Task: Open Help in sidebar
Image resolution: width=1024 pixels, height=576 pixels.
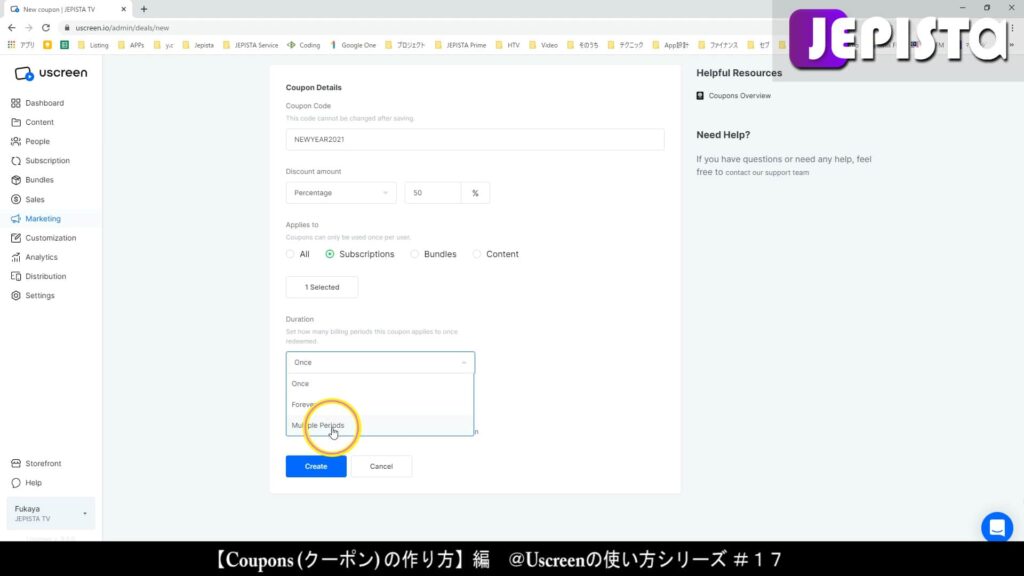Action: pos(27,483)
